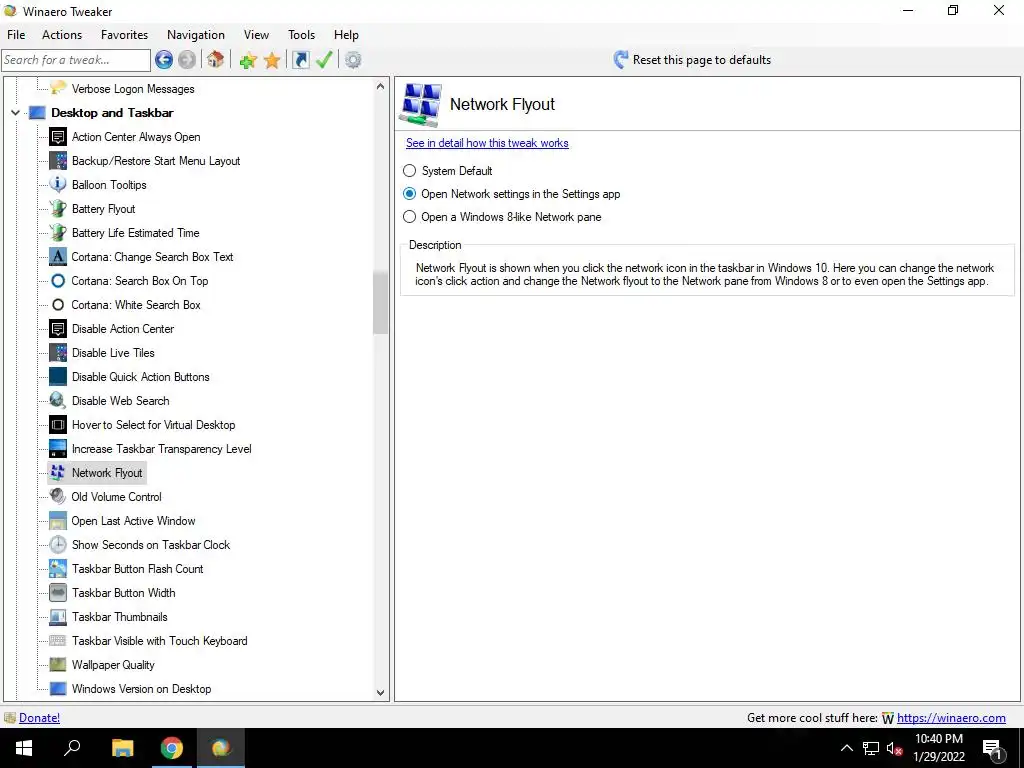Open the Help menu

click(346, 35)
